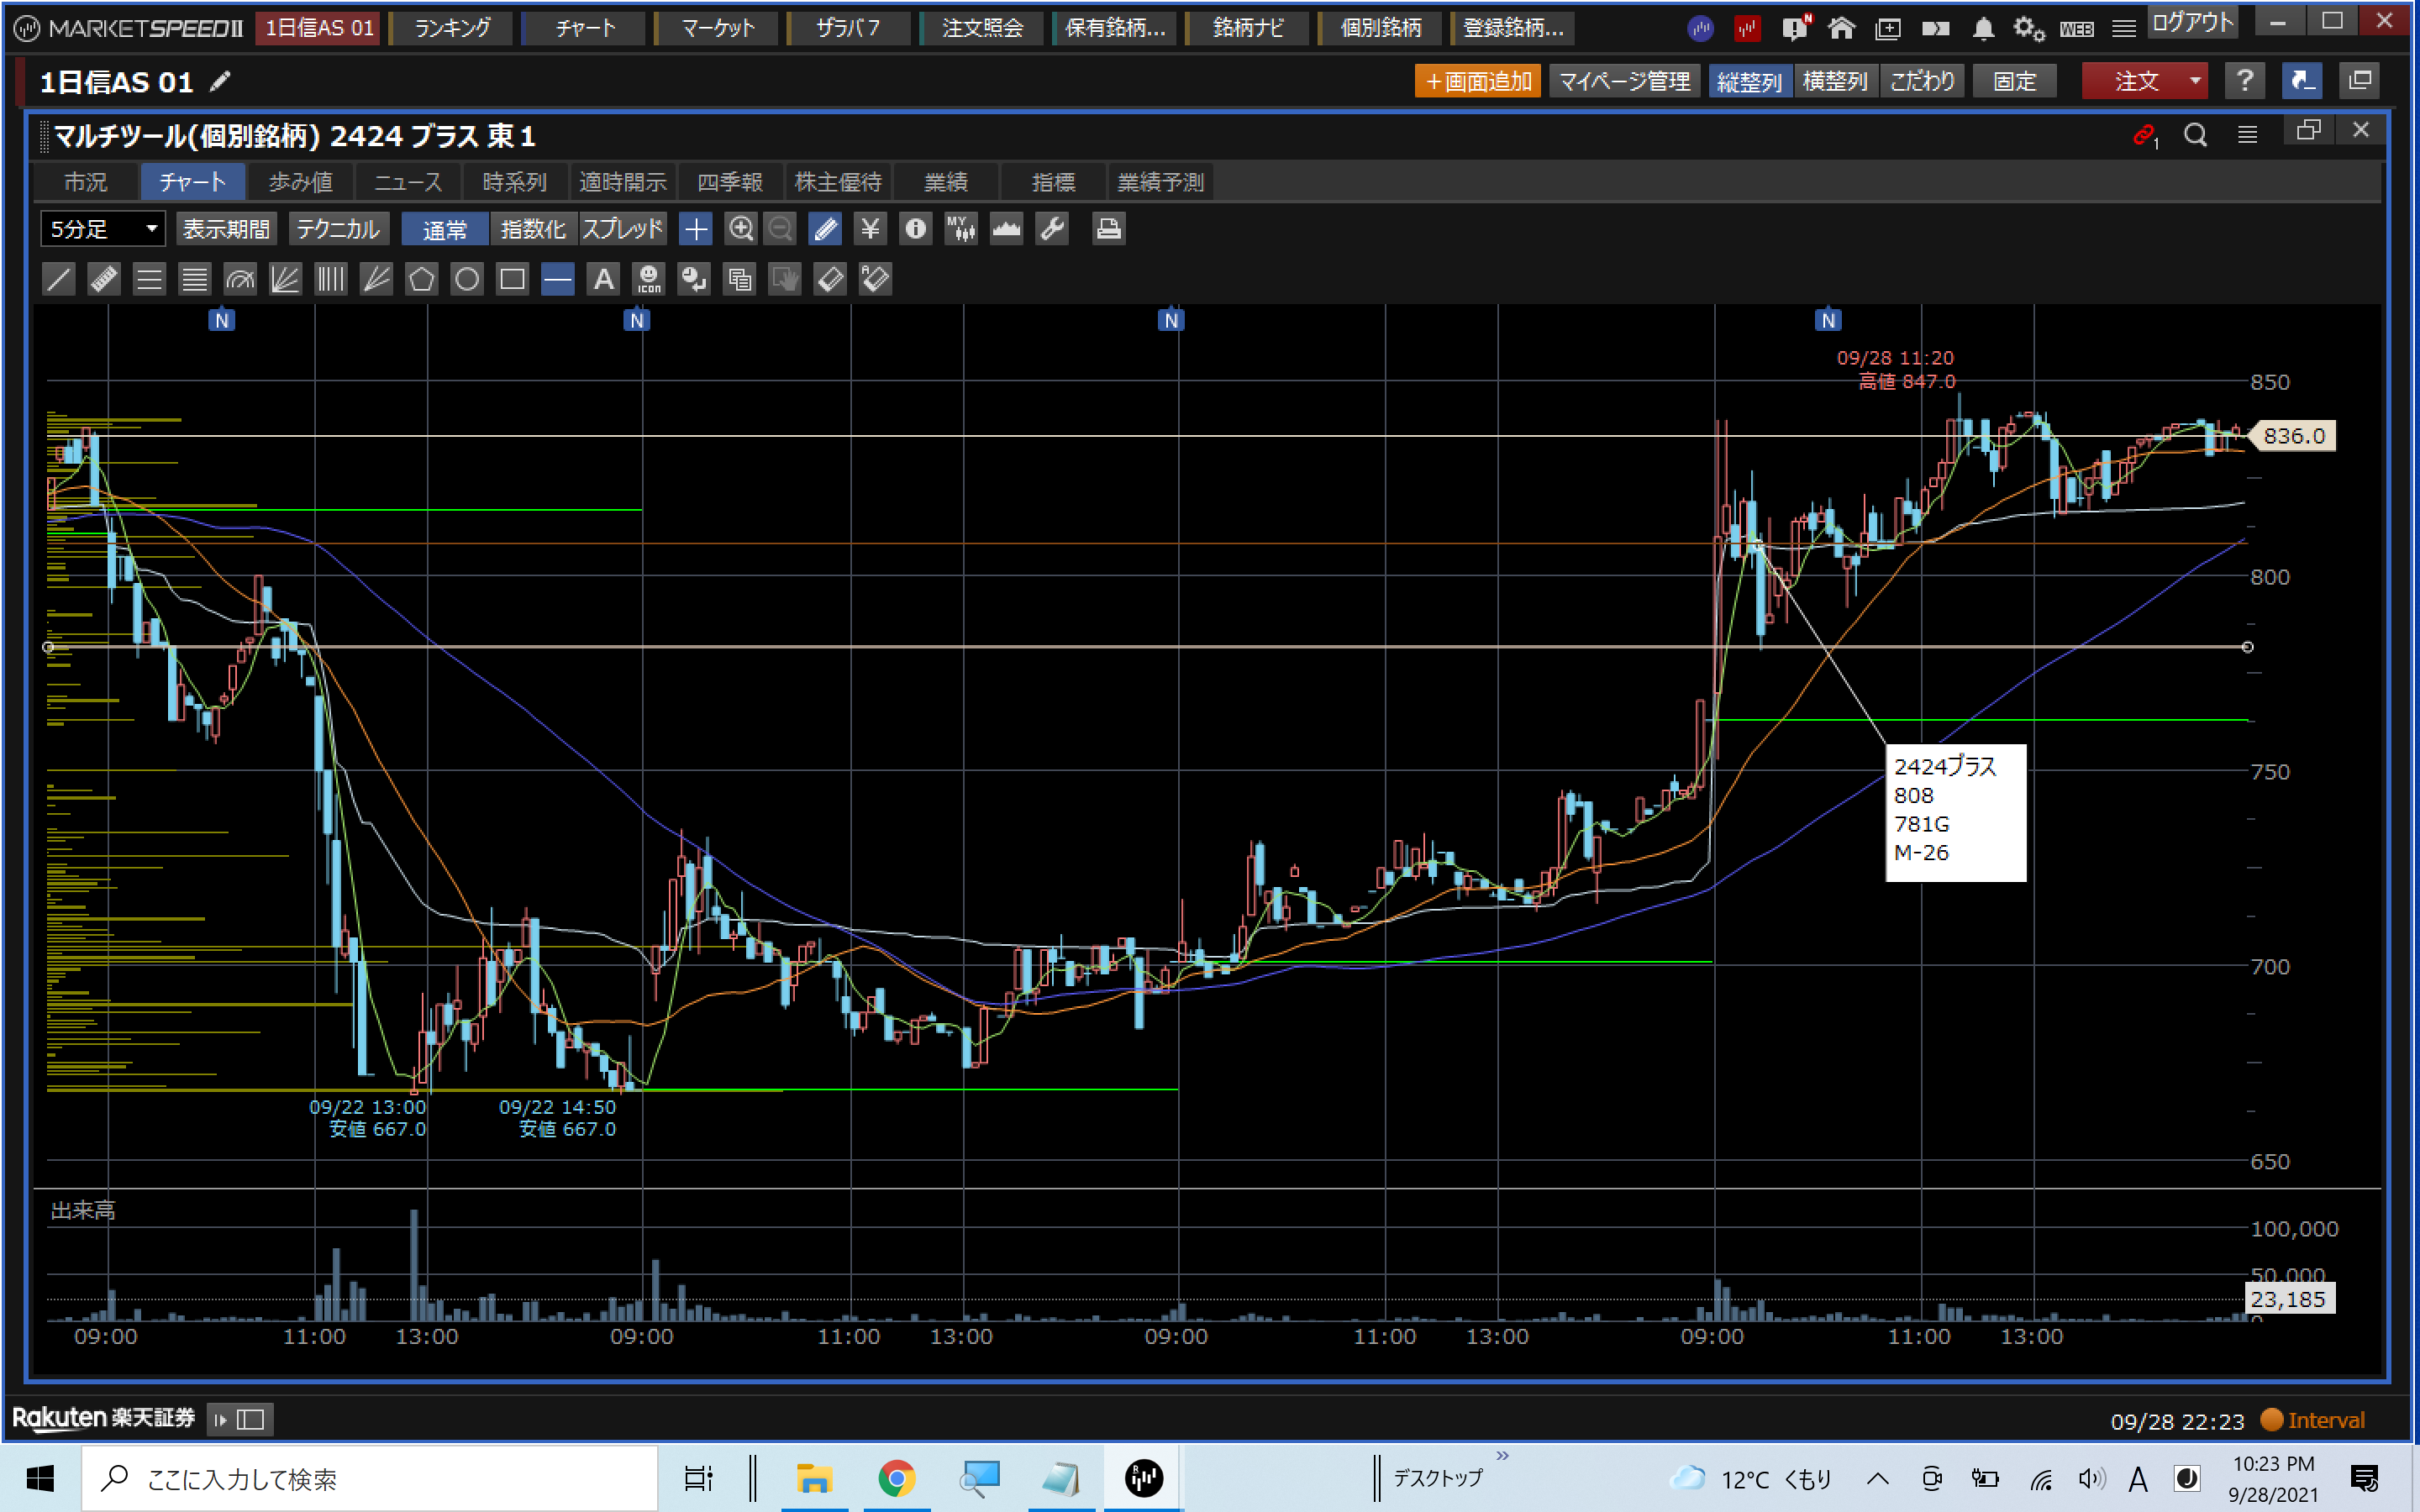Viewport: 2420px width, 1512px height.
Task: Switch chart mode to 指数化
Action: coord(533,229)
